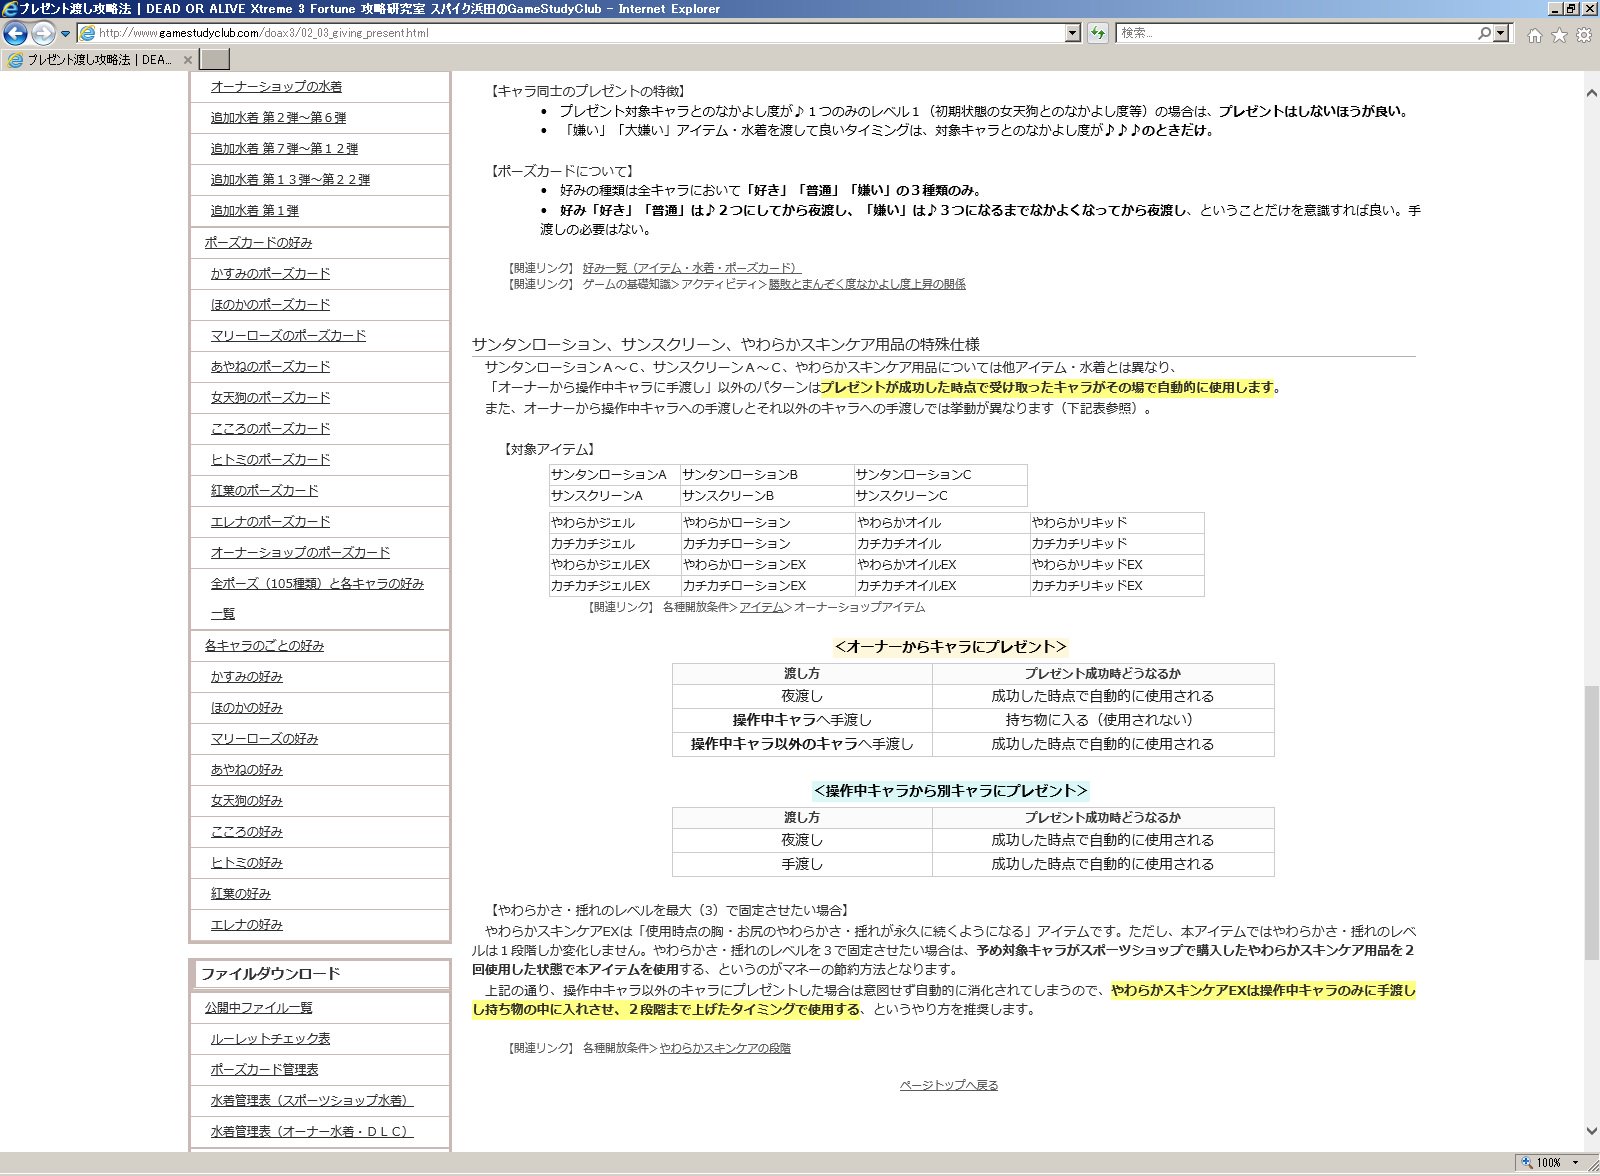Click the magnifier search icon
1600x1176 pixels.
tap(1484, 33)
